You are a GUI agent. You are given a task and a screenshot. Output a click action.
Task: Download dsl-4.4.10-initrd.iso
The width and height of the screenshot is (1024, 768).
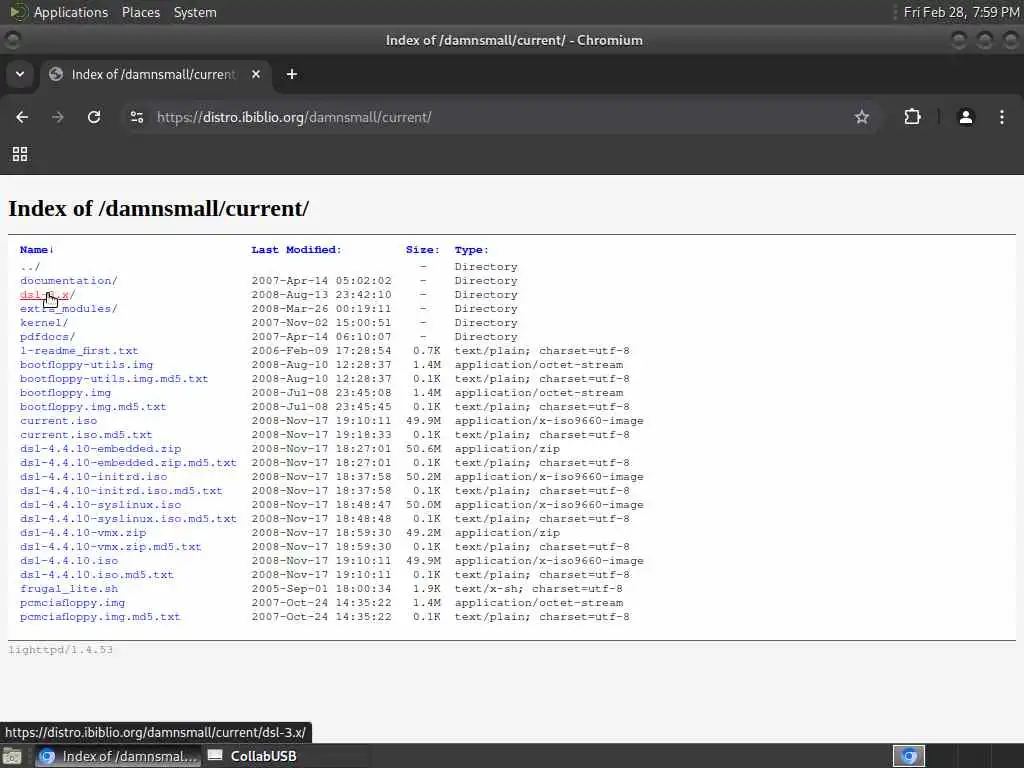(93, 477)
